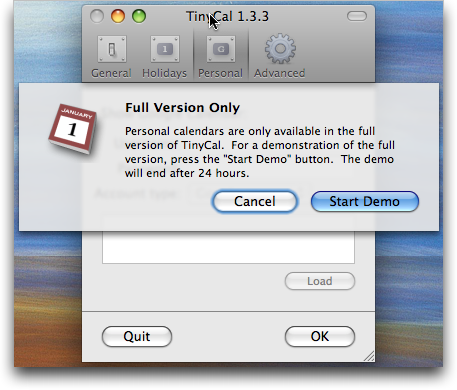The height and width of the screenshot is (390, 457).
Task: Quit TinyCal using the Quit button
Action: coord(137,336)
